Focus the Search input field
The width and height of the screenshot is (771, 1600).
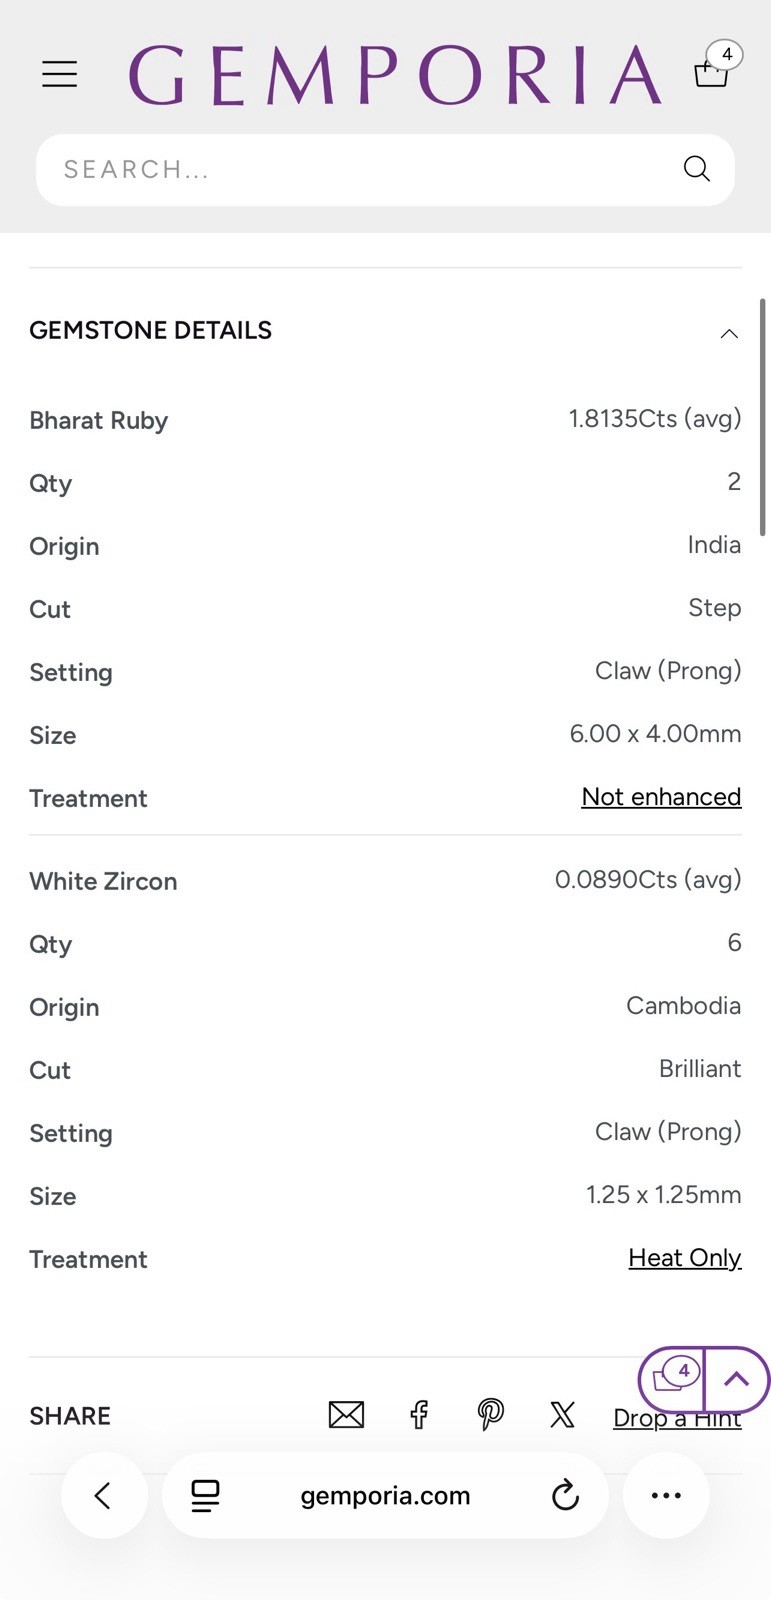pyautogui.click(x=385, y=170)
